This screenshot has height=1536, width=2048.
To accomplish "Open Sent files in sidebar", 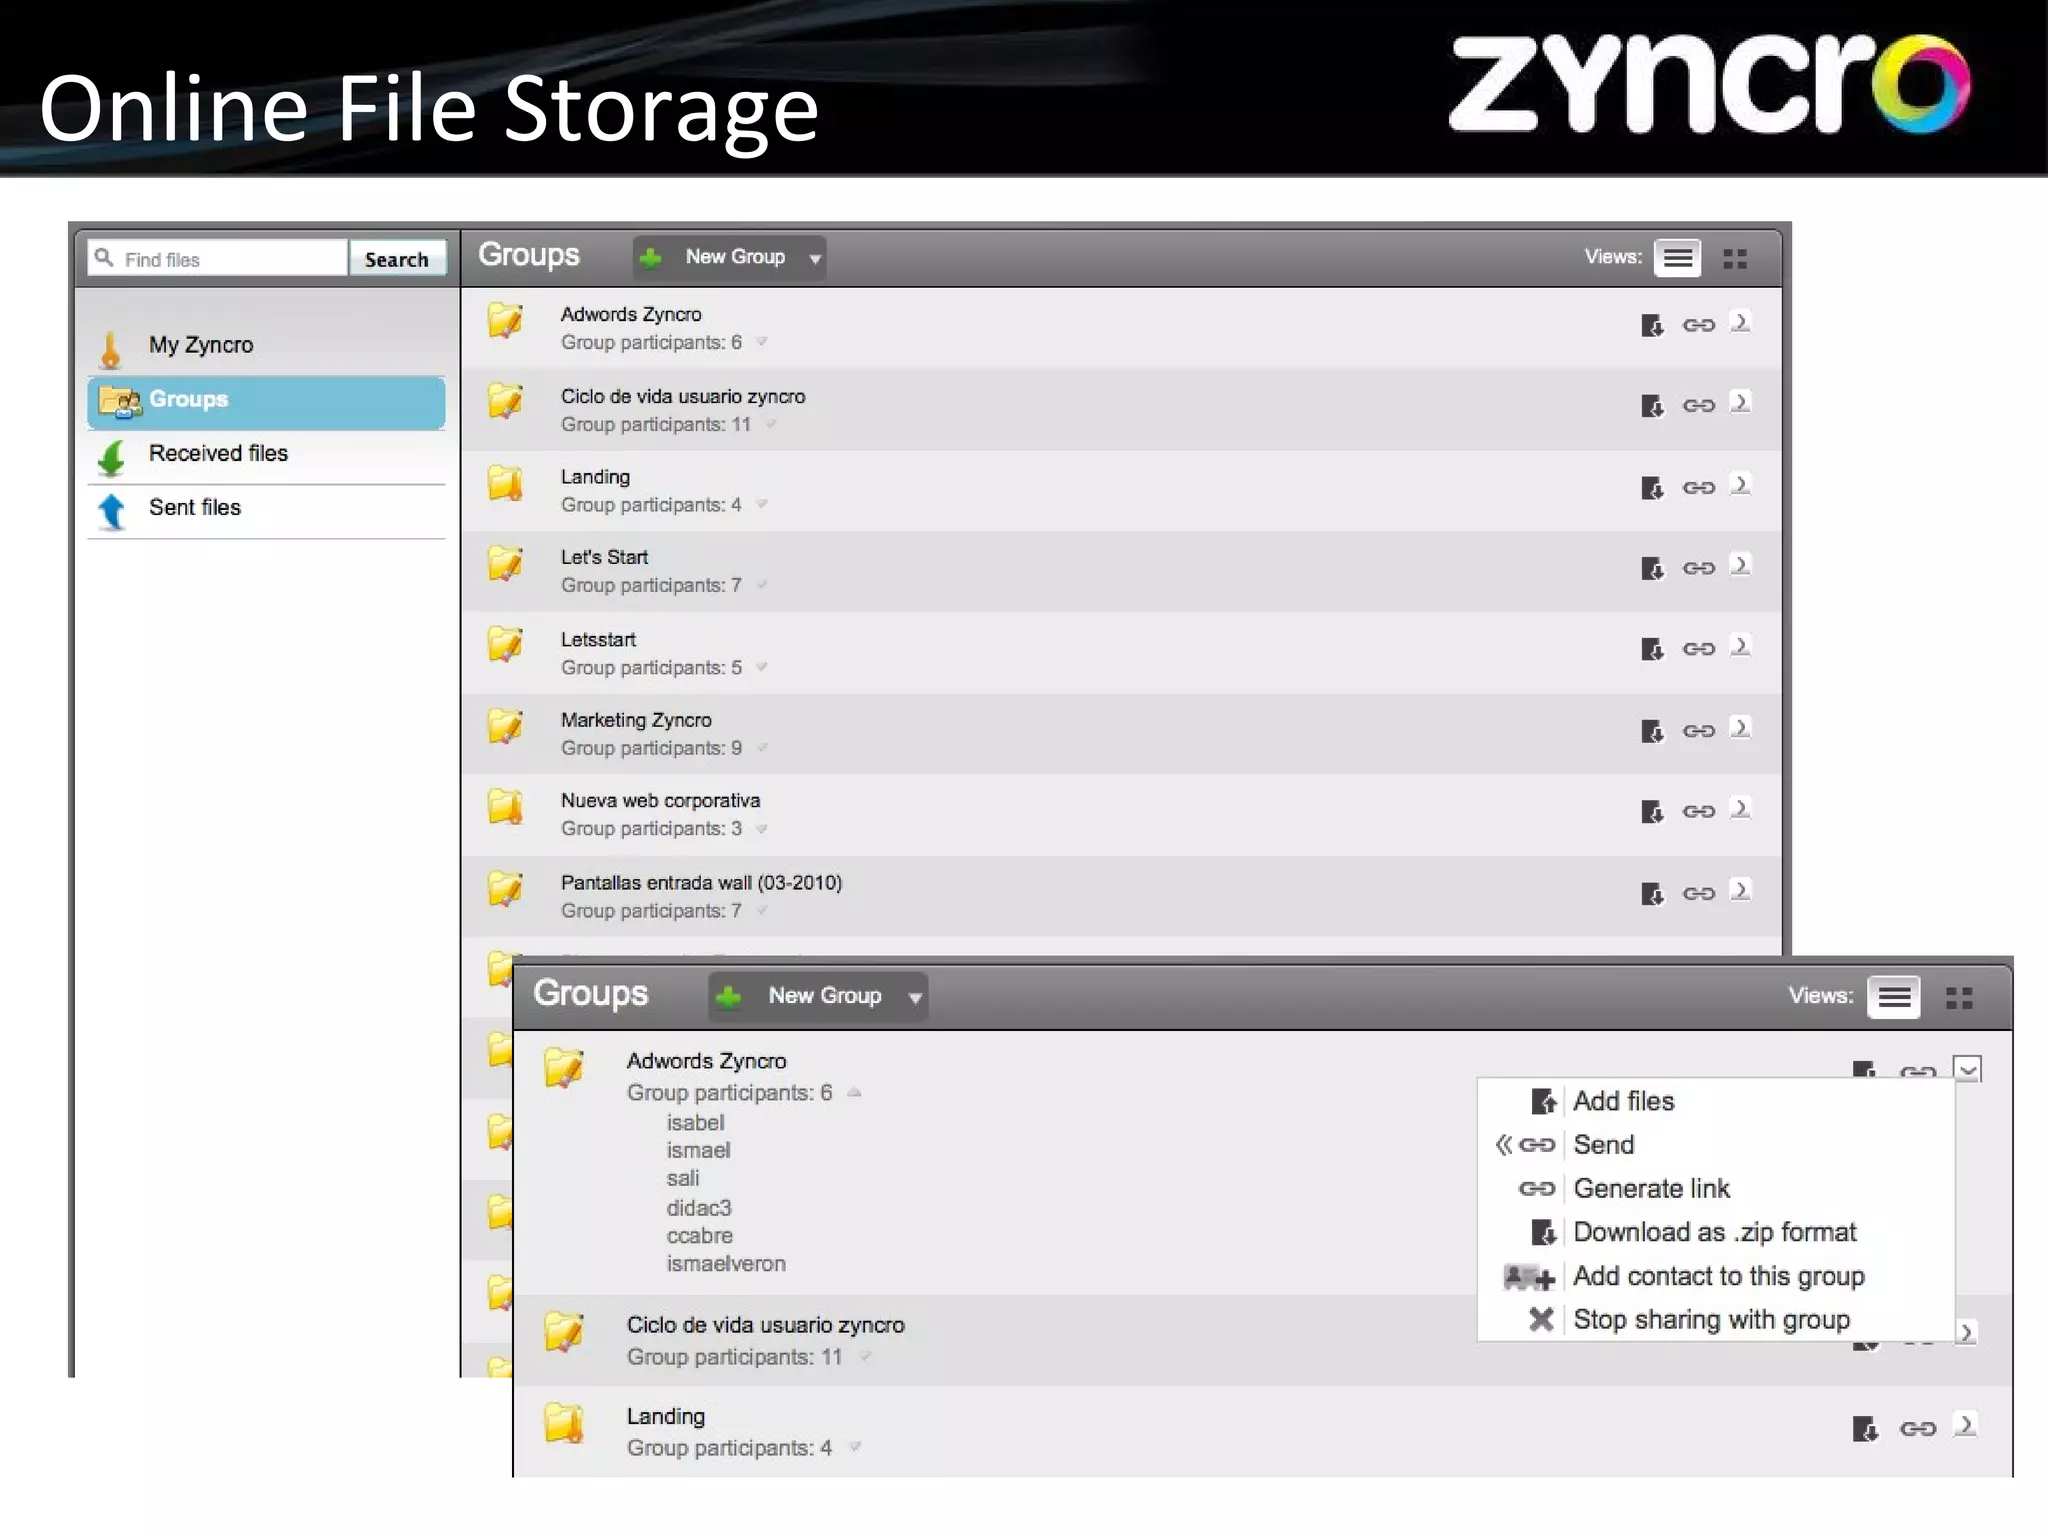I will (x=266, y=510).
